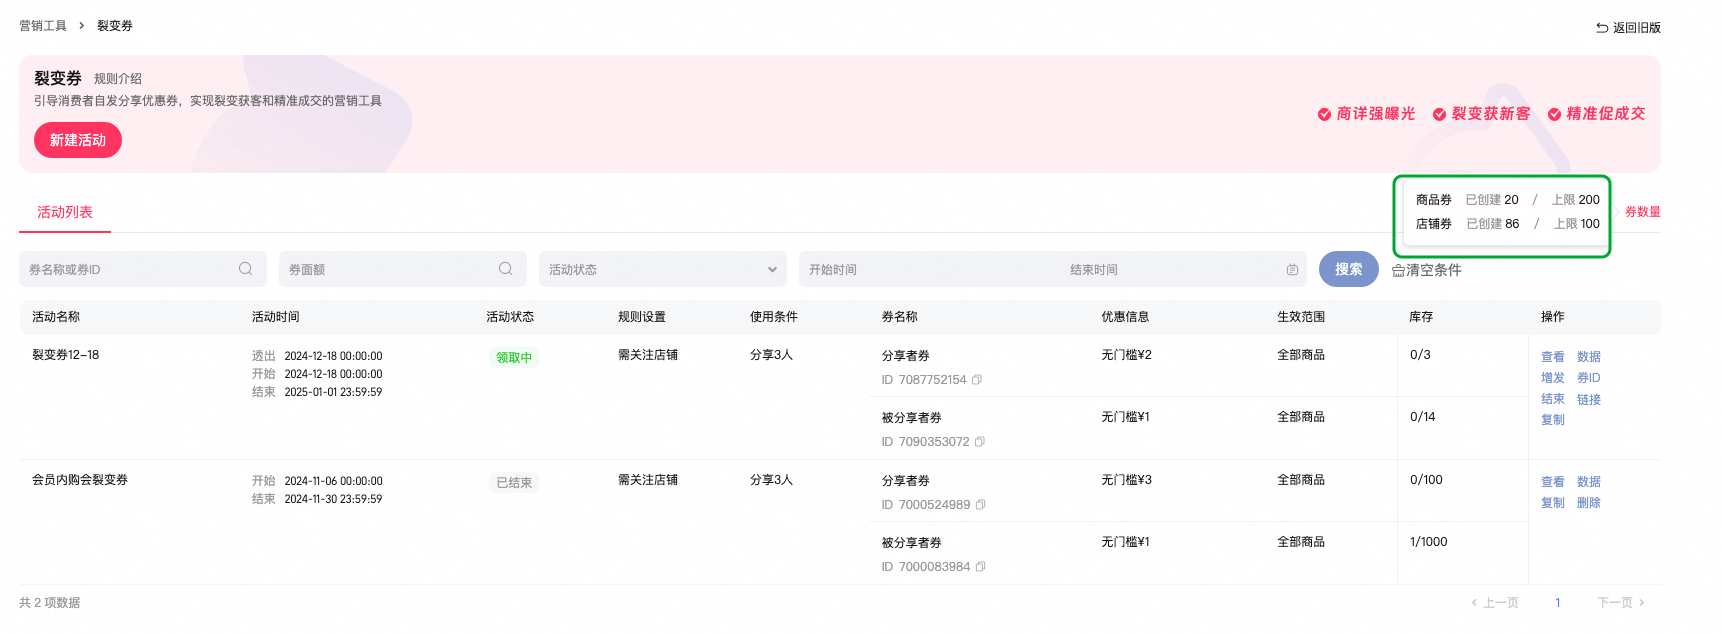
Task: Copy coupon ID 7090353072
Action: pos(980,442)
